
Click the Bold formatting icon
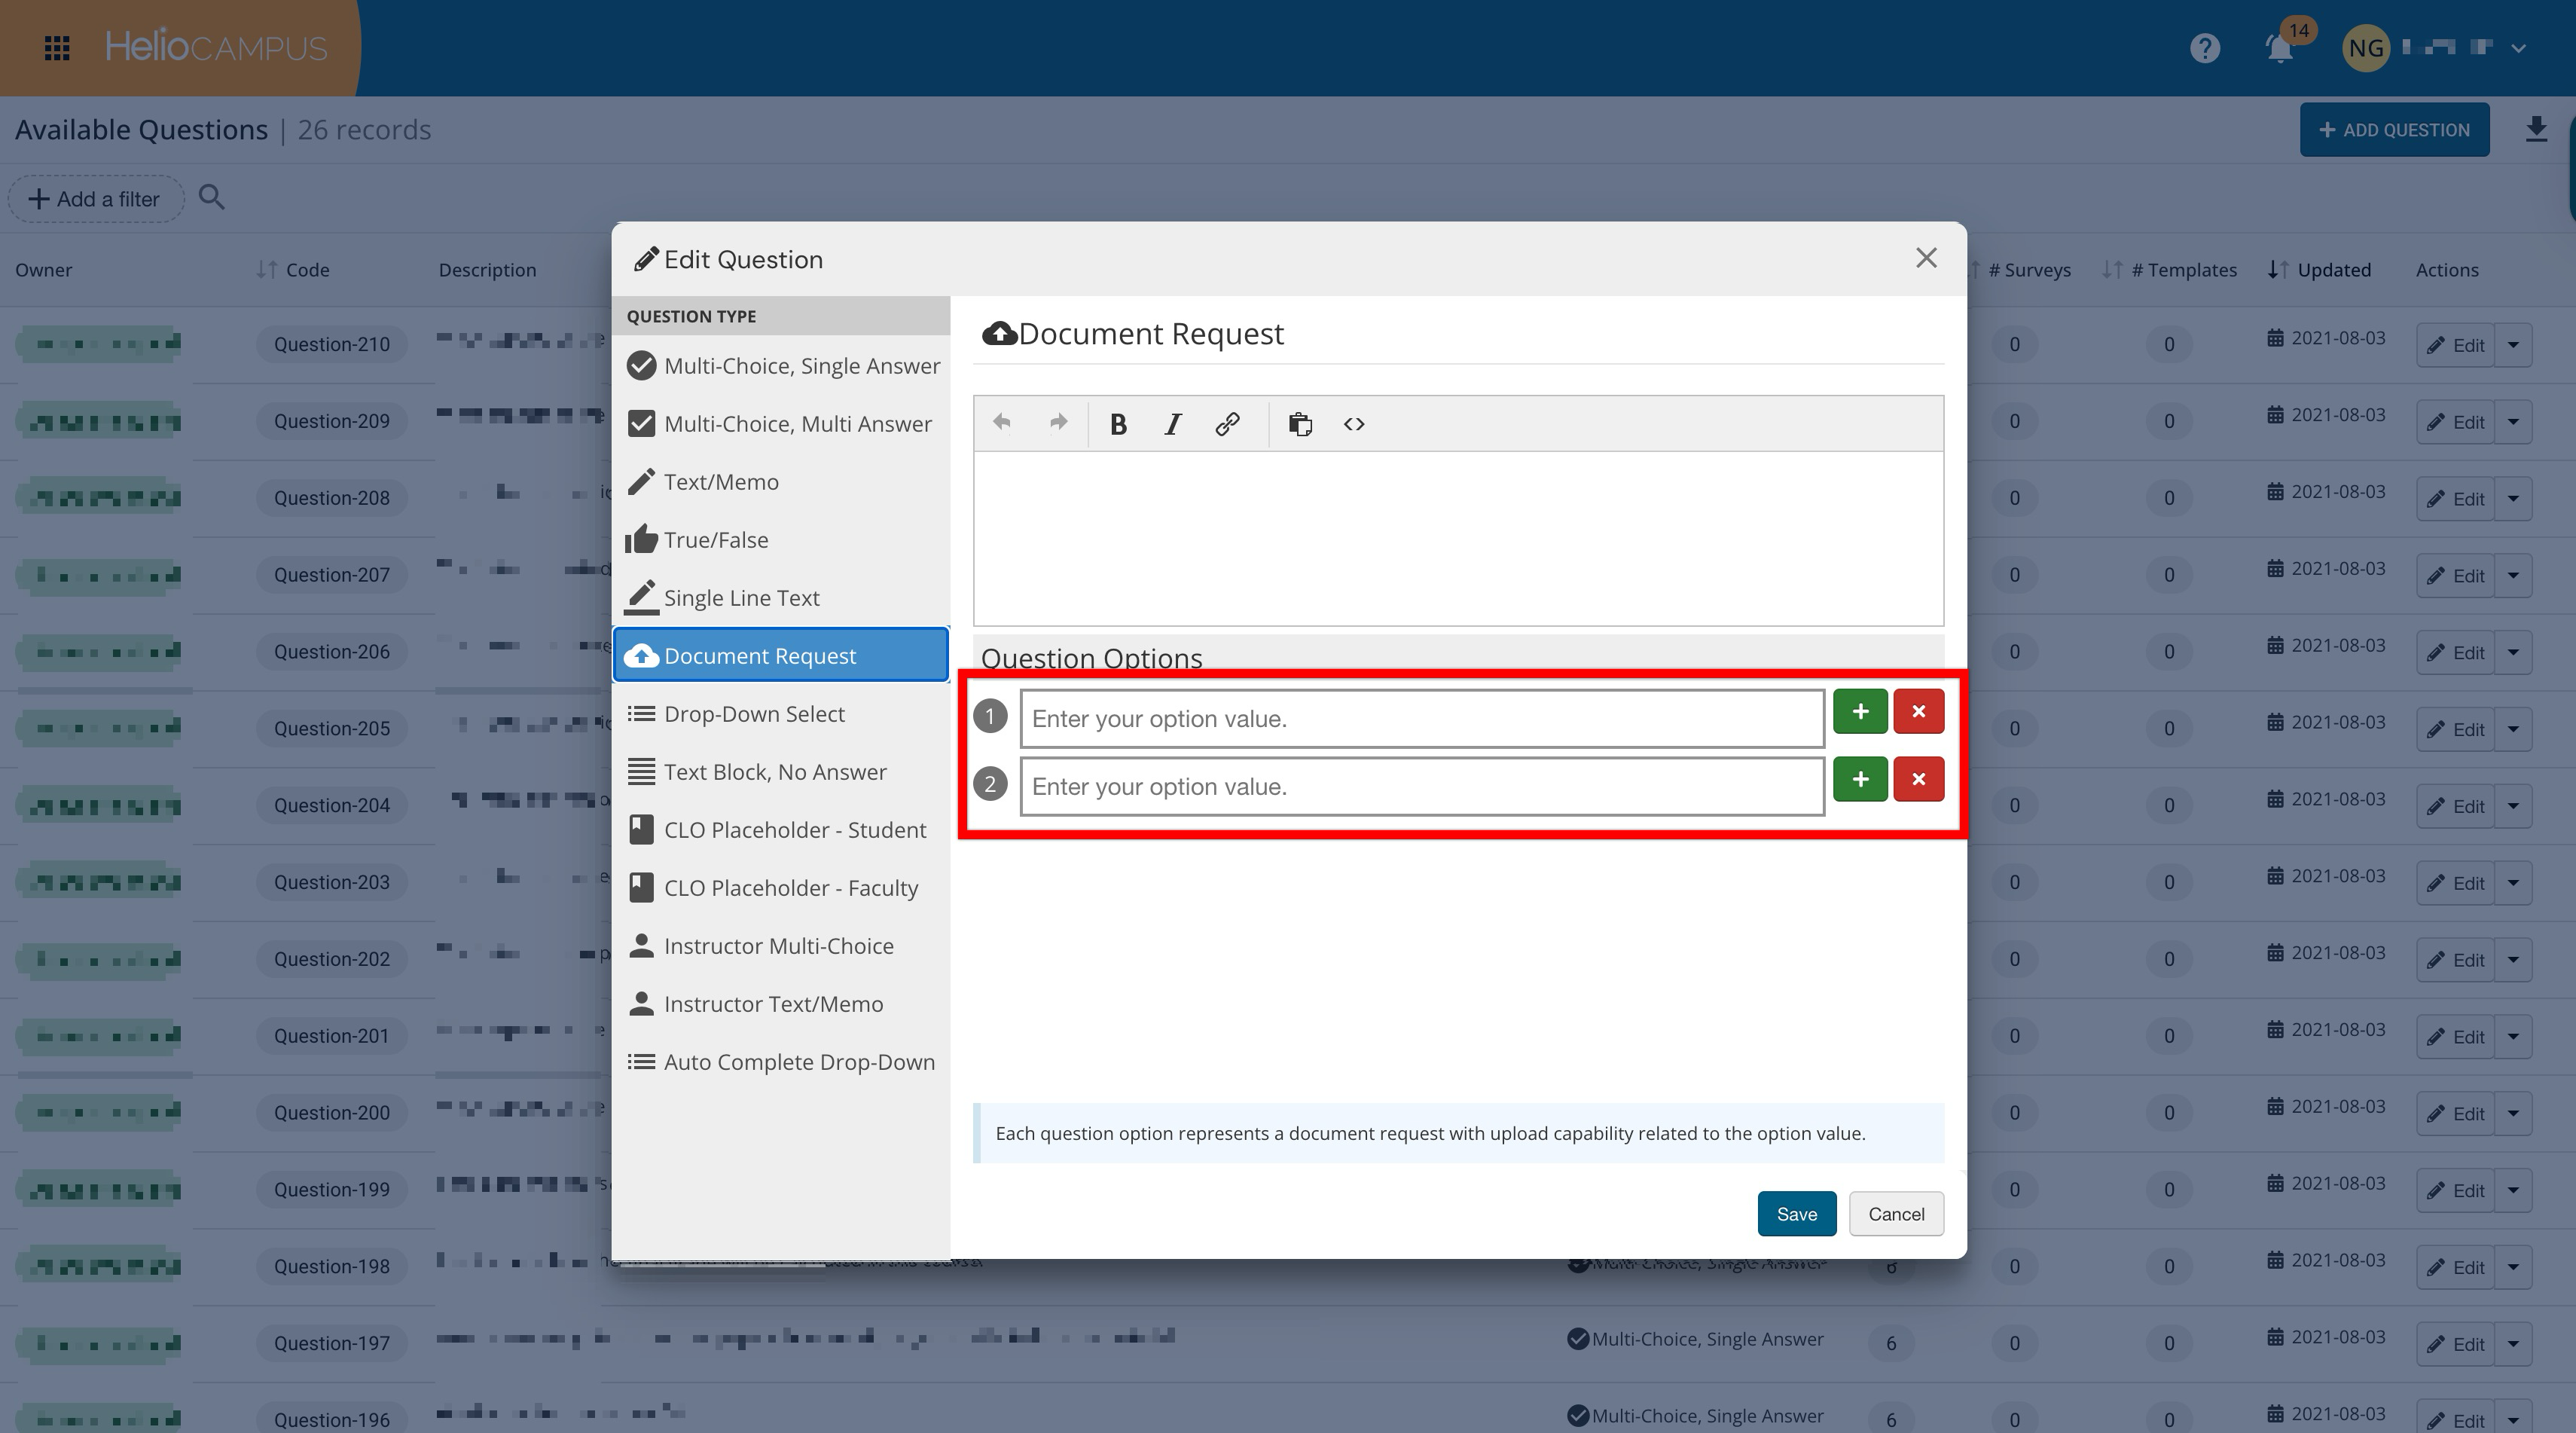click(1118, 424)
